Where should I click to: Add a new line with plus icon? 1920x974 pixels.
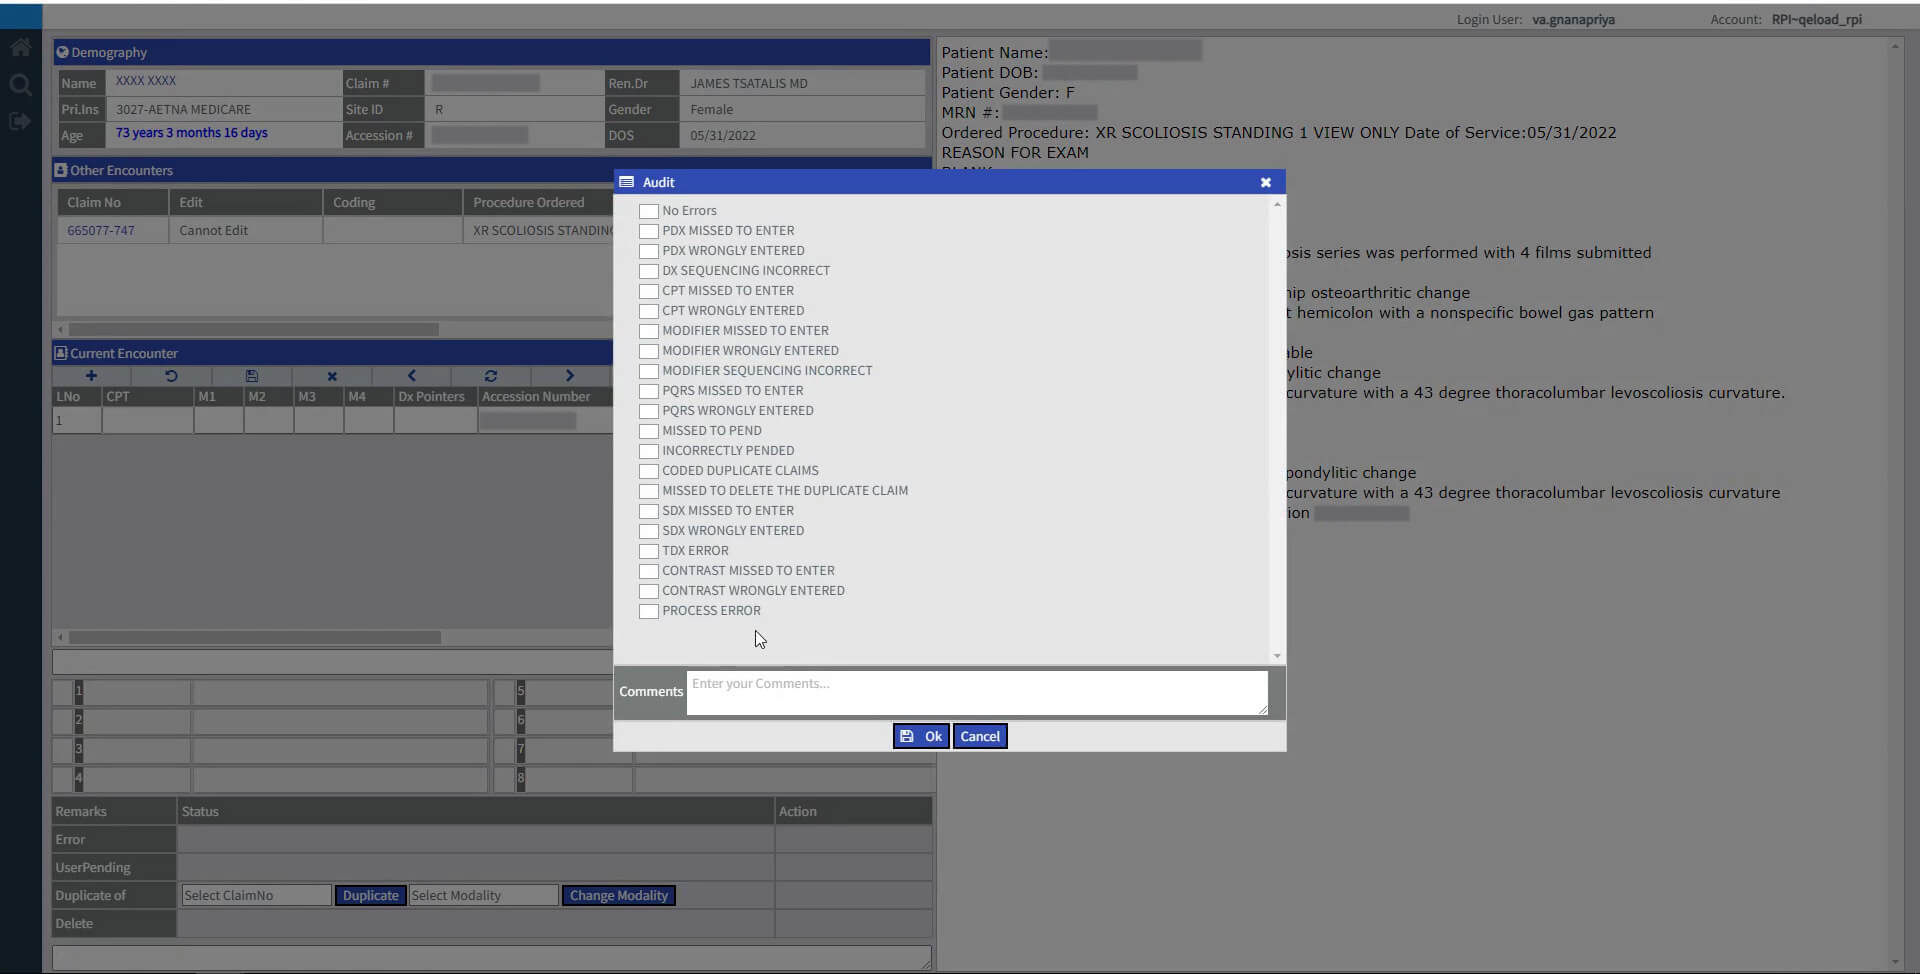(x=91, y=376)
